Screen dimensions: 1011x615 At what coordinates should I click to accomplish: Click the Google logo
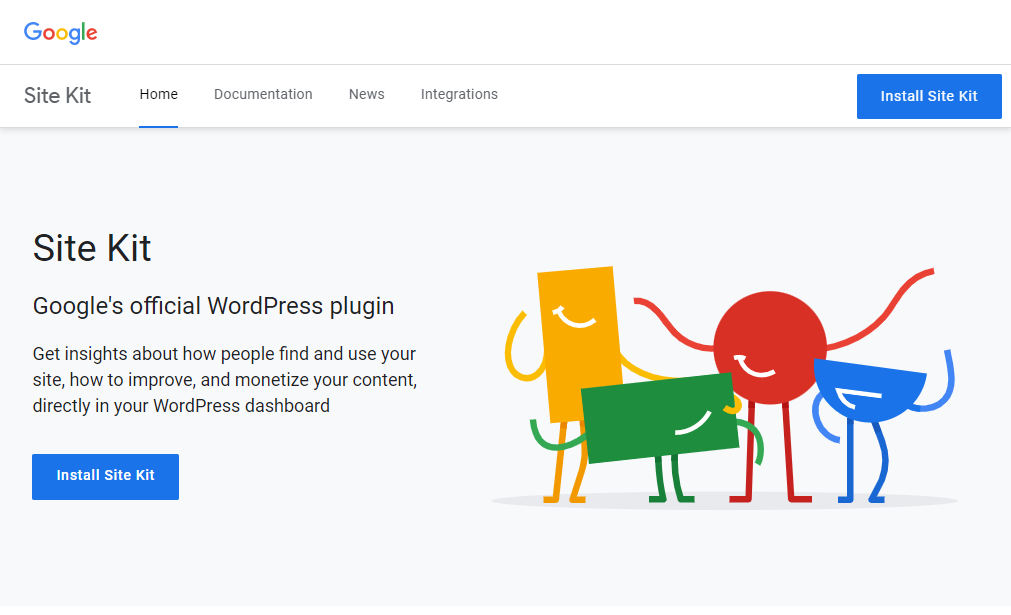pos(61,32)
